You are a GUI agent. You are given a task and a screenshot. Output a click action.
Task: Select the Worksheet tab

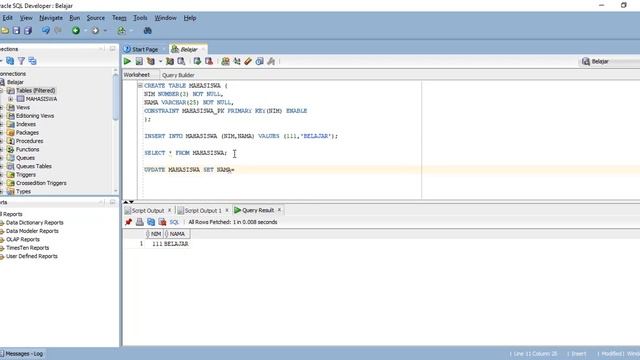[x=137, y=75]
